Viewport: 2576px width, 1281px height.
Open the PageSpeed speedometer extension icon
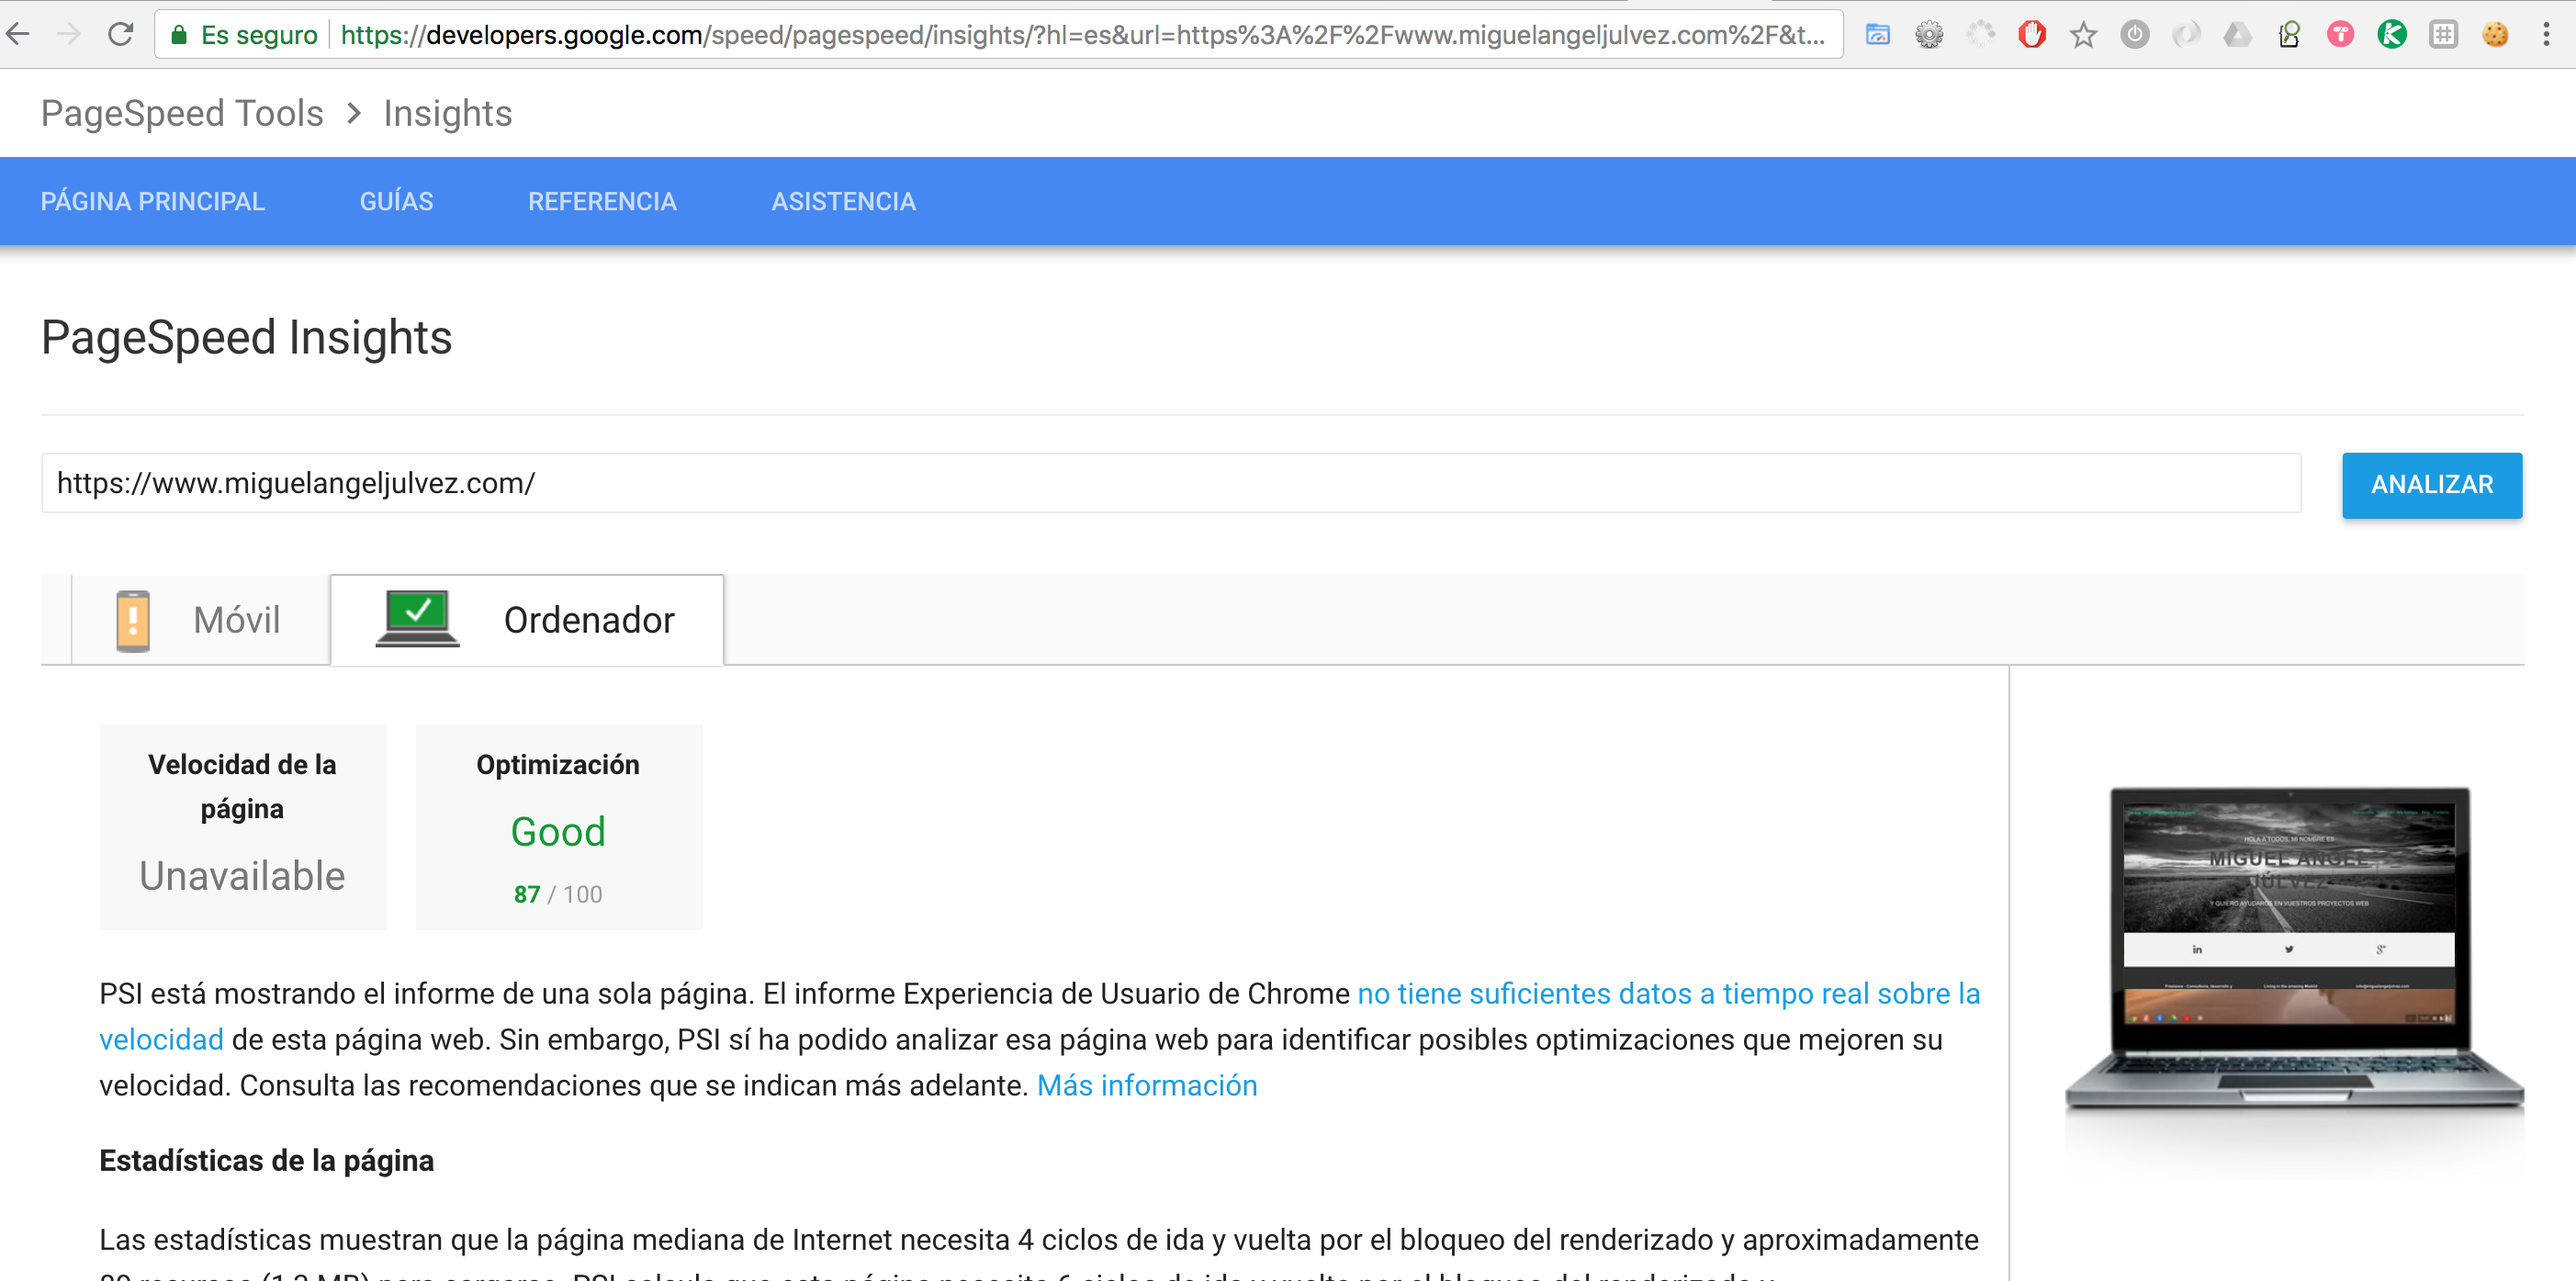1878,35
